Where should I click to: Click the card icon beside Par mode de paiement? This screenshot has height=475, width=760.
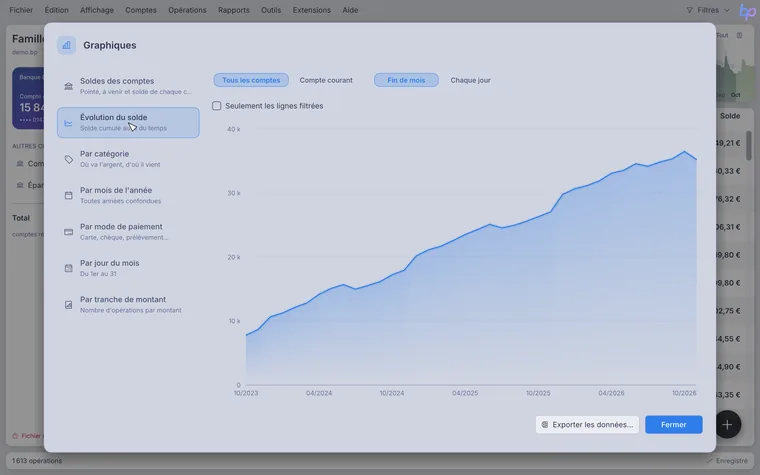coord(68,232)
